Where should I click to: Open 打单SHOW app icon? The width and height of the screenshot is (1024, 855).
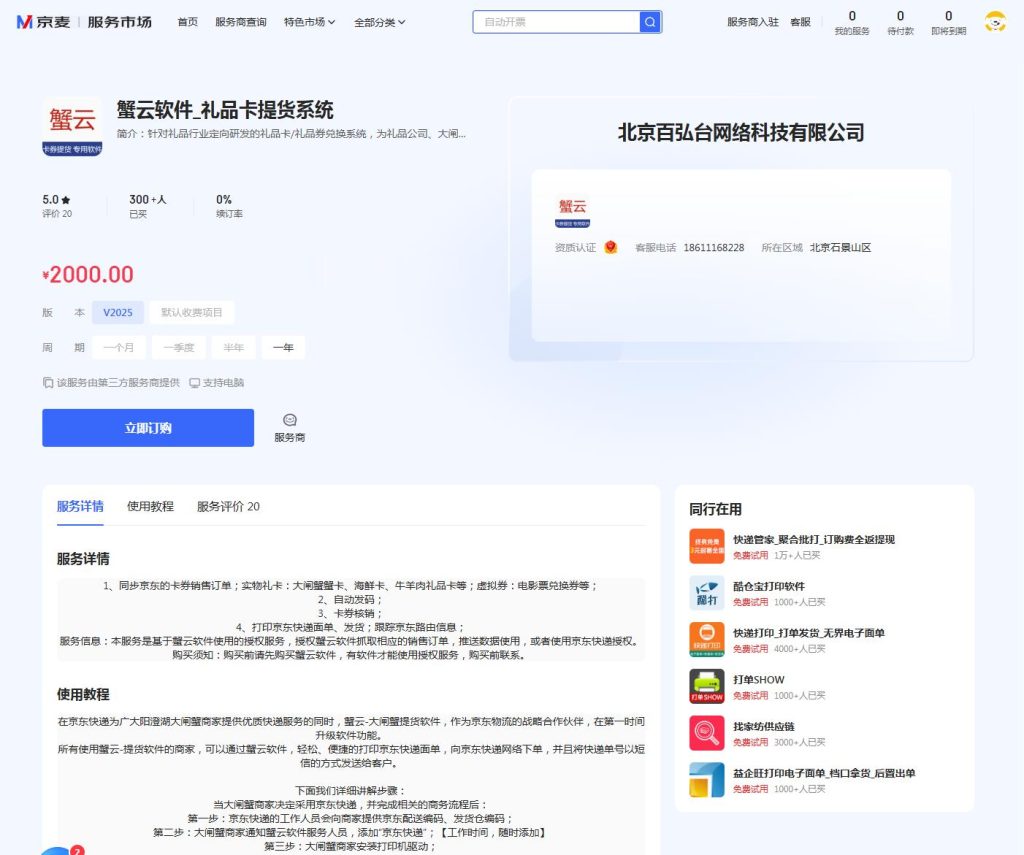click(x=707, y=686)
